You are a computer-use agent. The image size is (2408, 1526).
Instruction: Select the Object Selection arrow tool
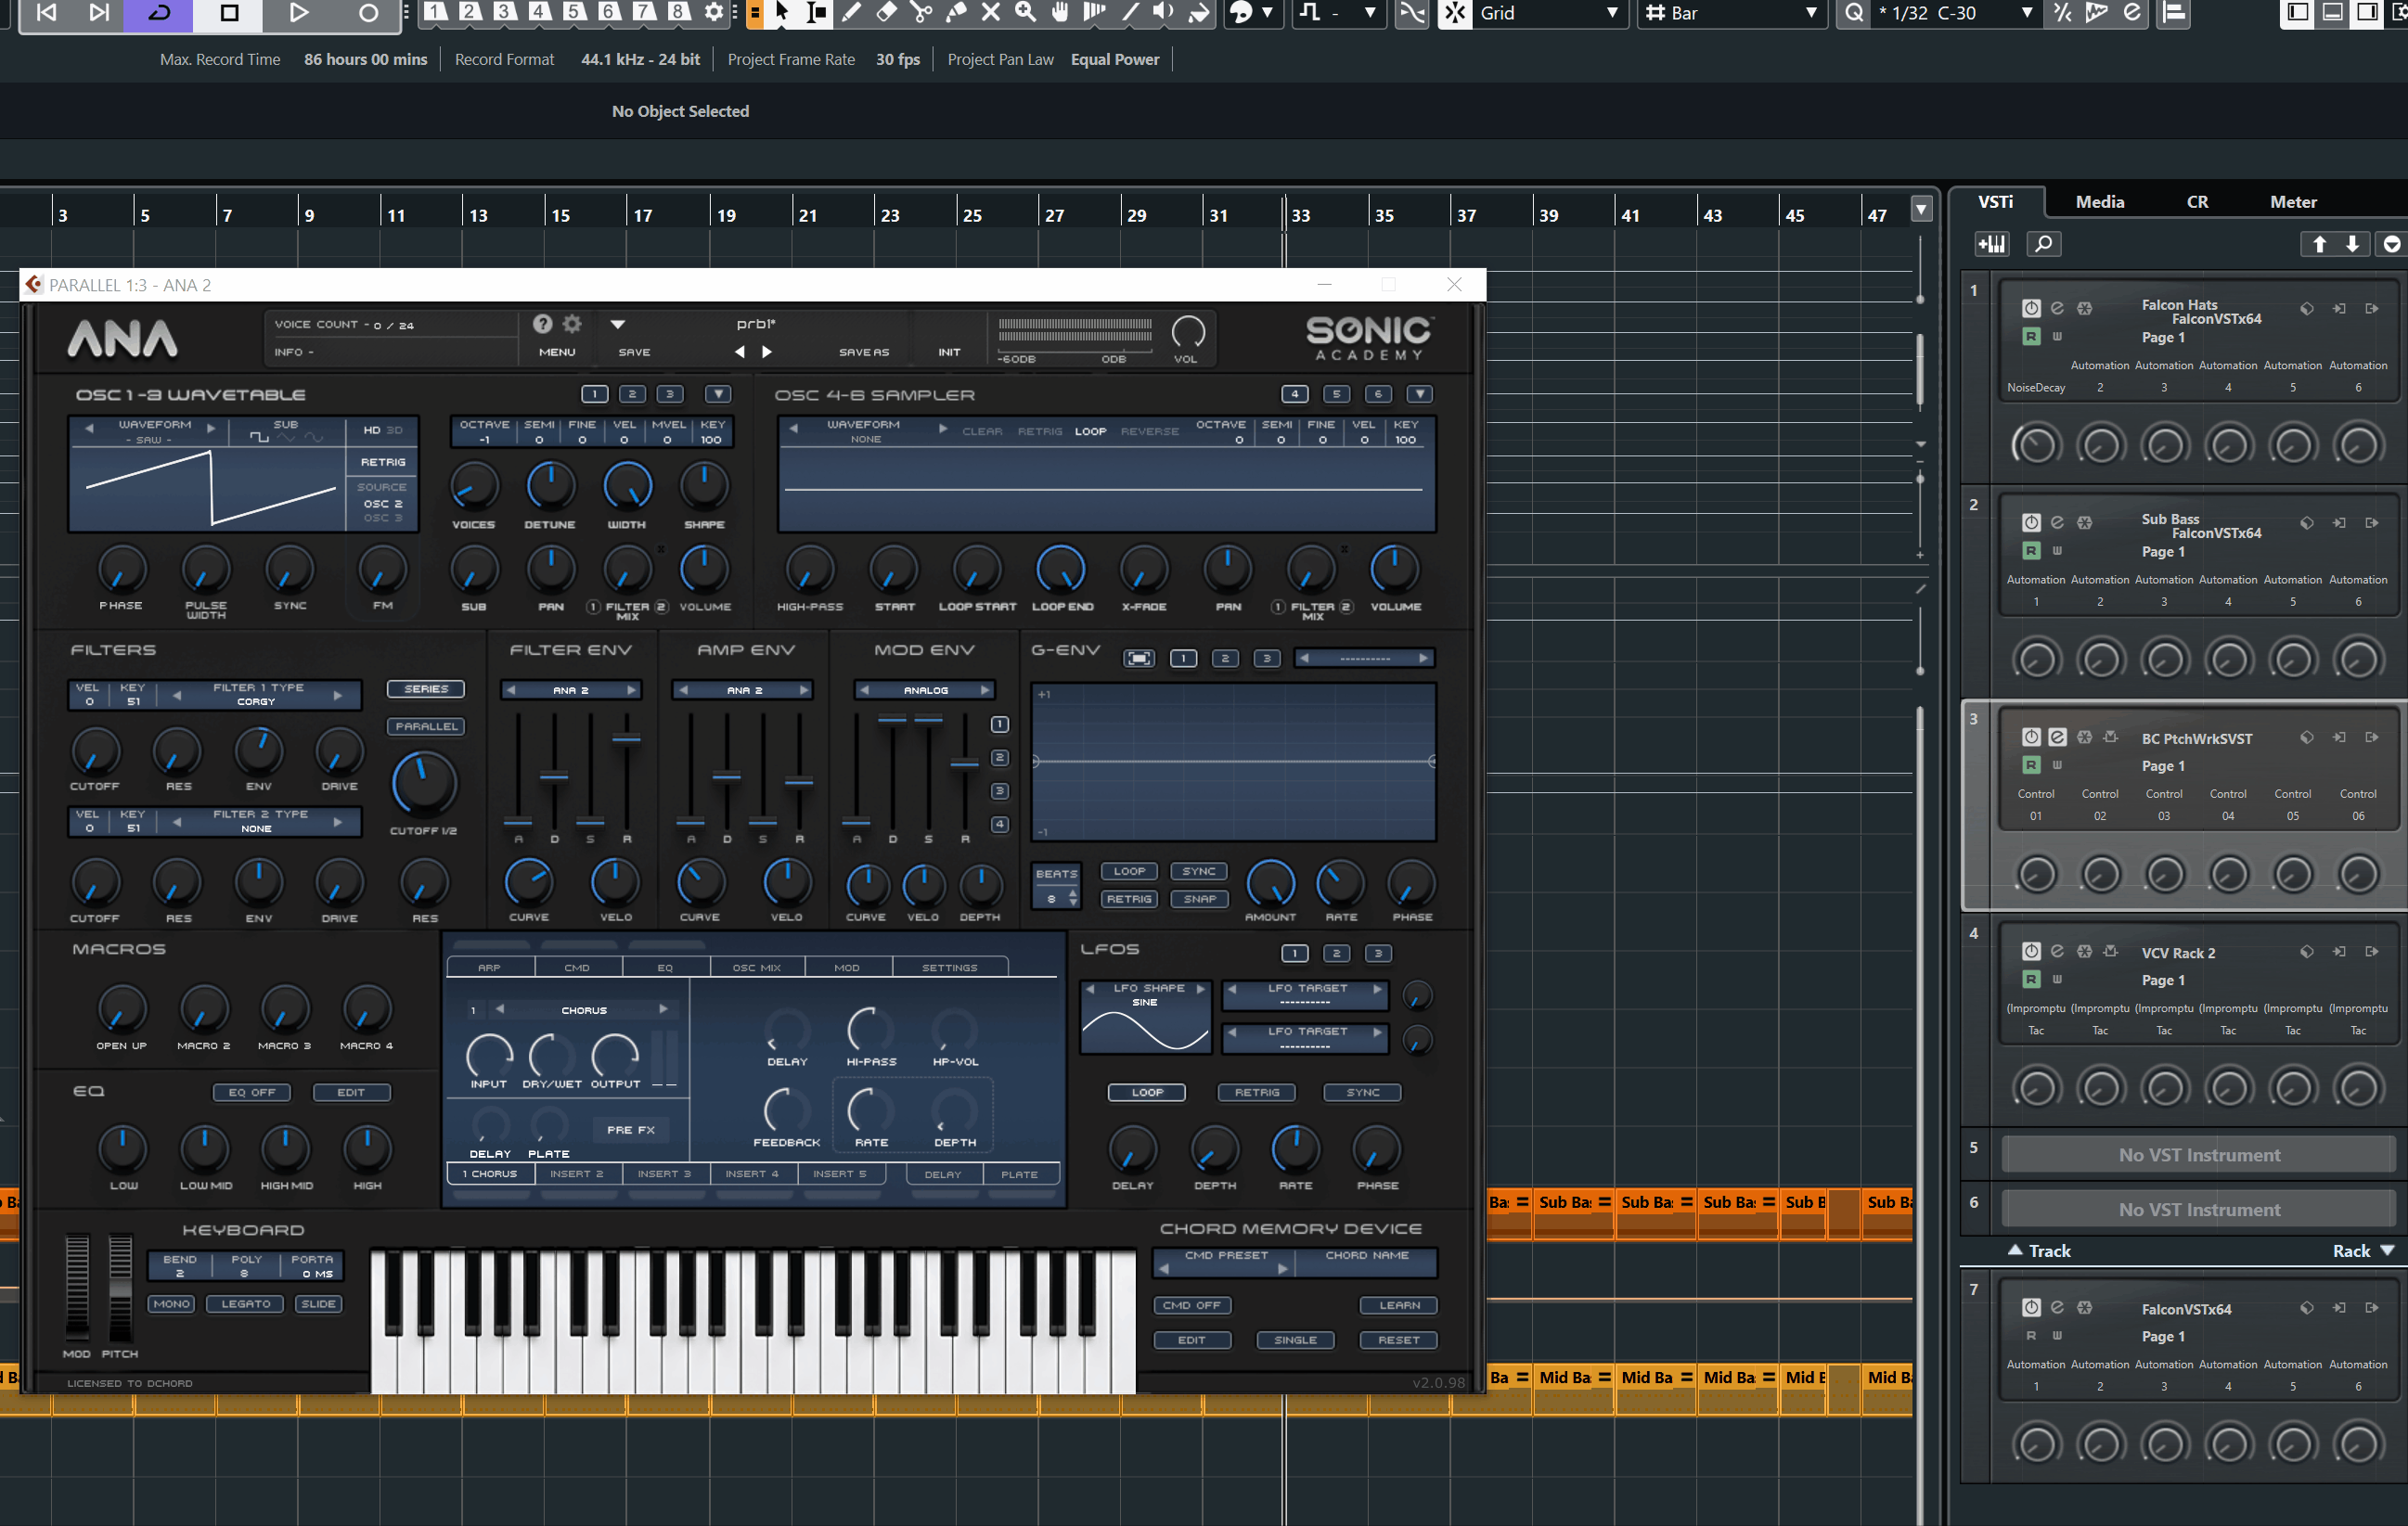(781, 12)
